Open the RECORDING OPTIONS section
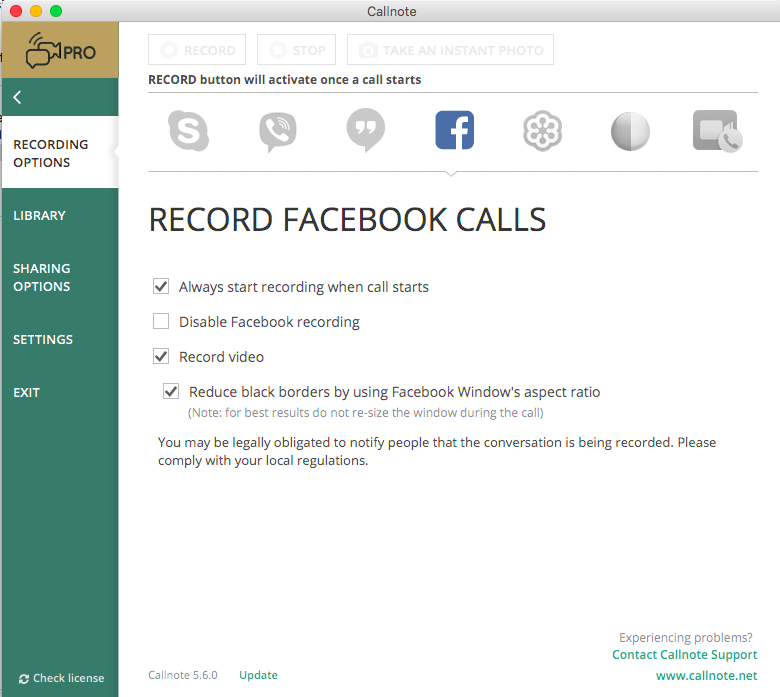 point(60,153)
